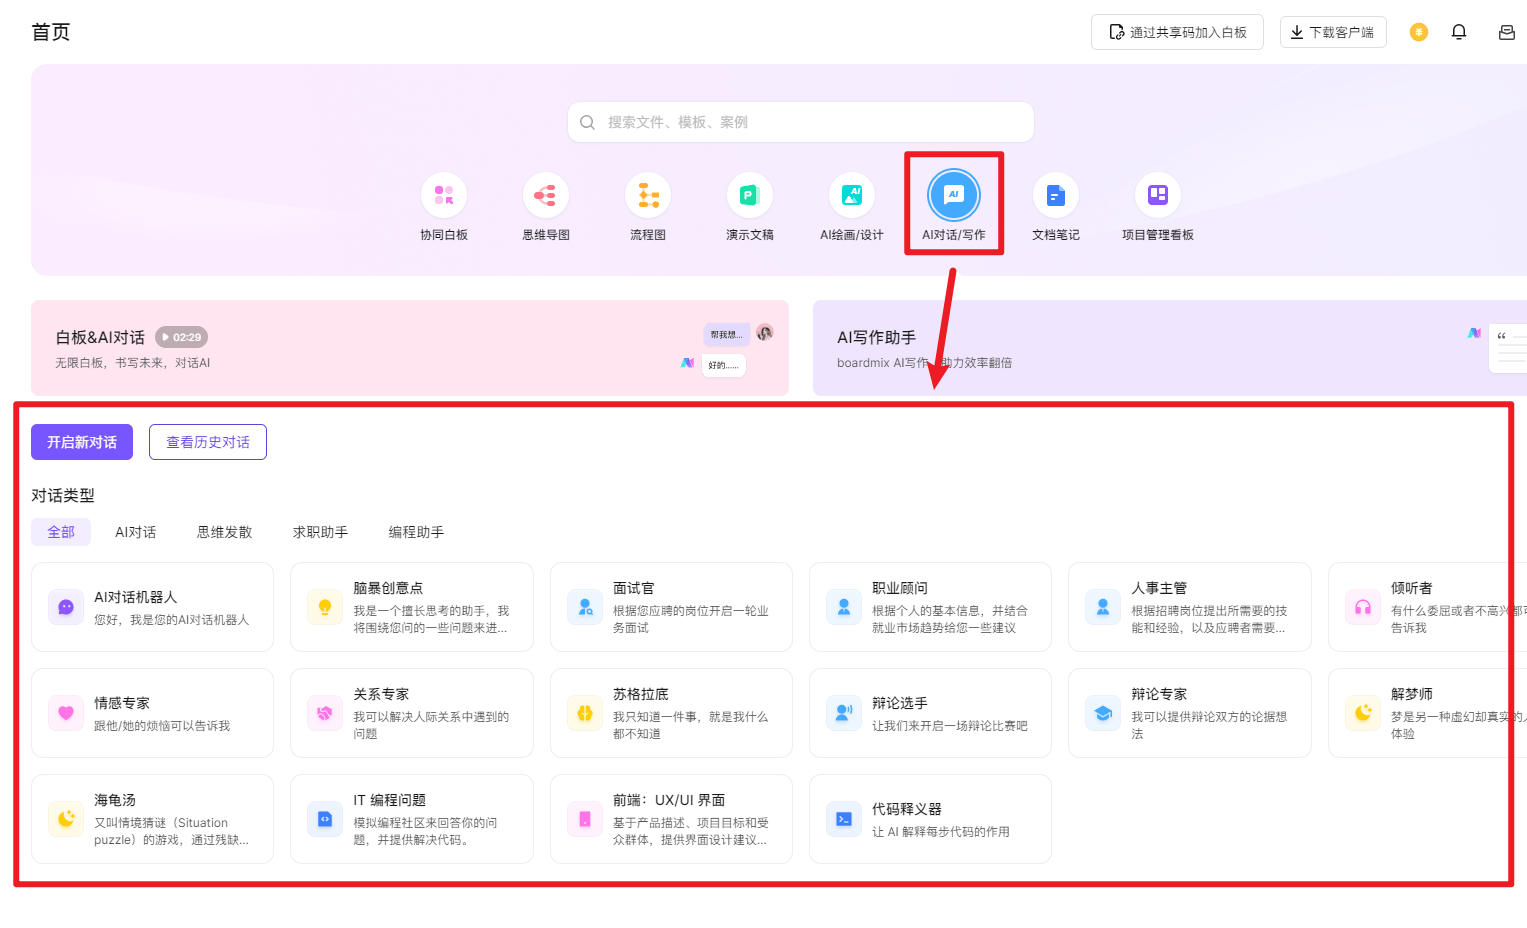This screenshot has height=928, width=1527.
Task: Open the 苏格拉底 conversation card
Action: 671,713
